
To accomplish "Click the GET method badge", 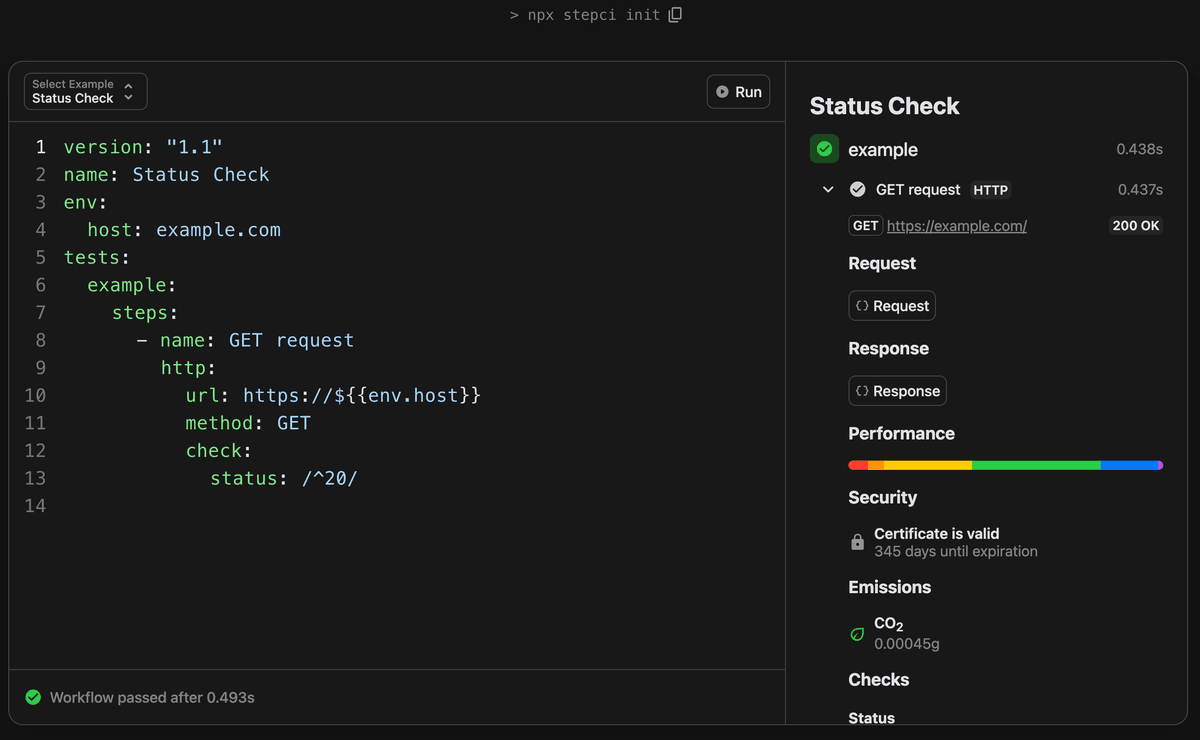I will click(865, 226).
